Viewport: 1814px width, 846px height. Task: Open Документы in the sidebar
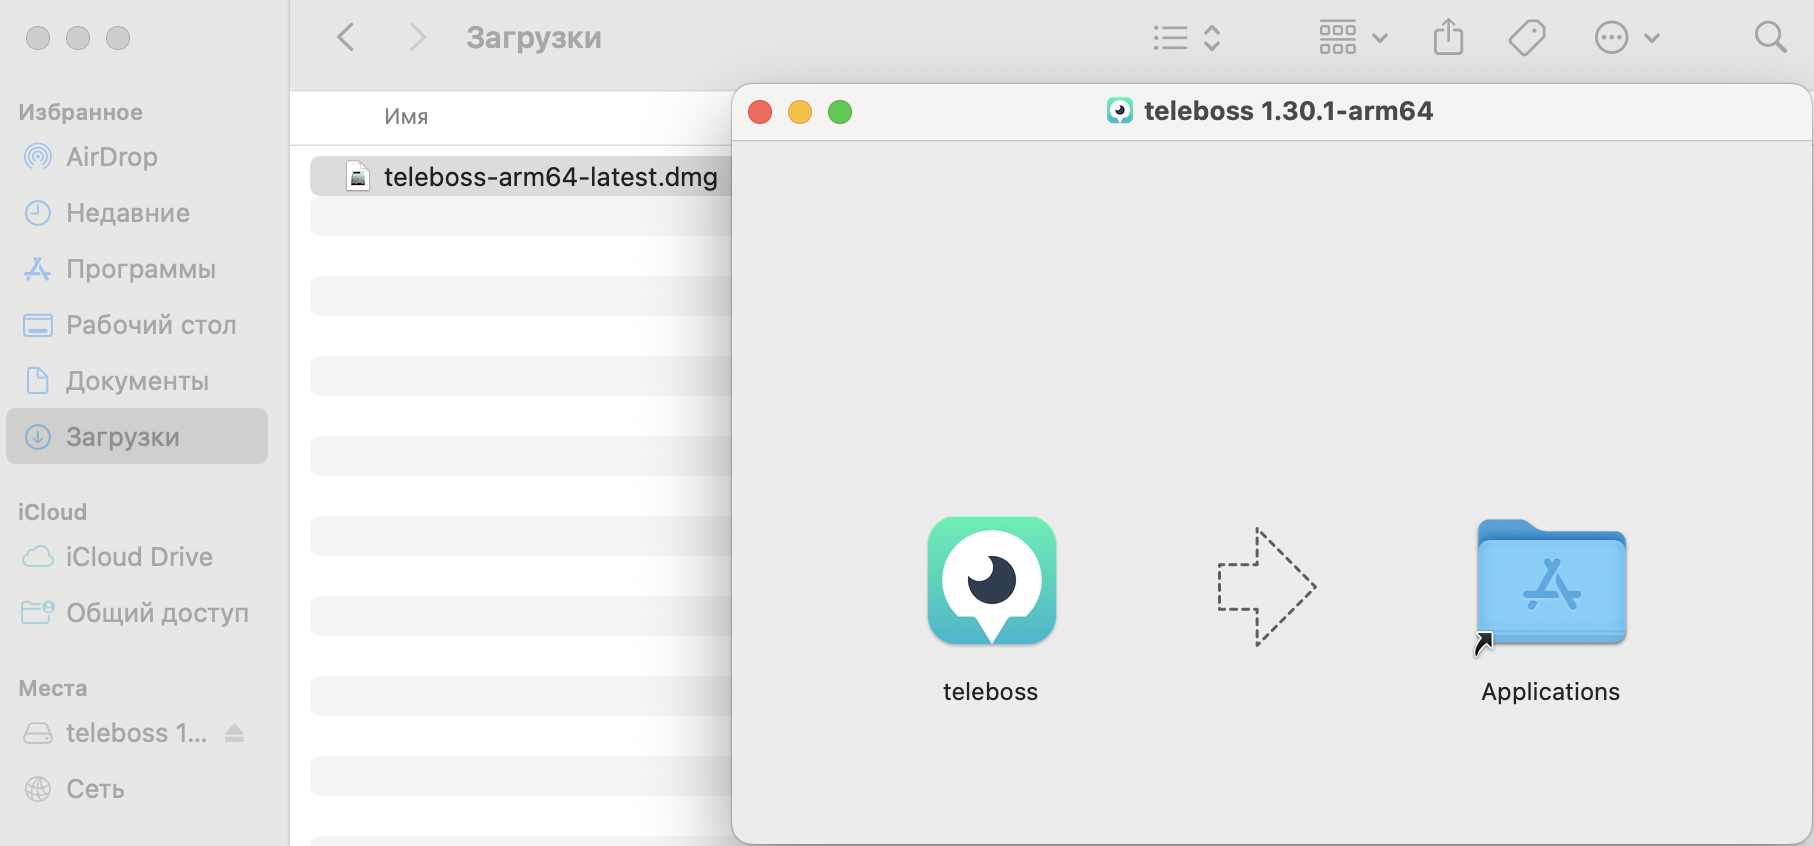137,381
